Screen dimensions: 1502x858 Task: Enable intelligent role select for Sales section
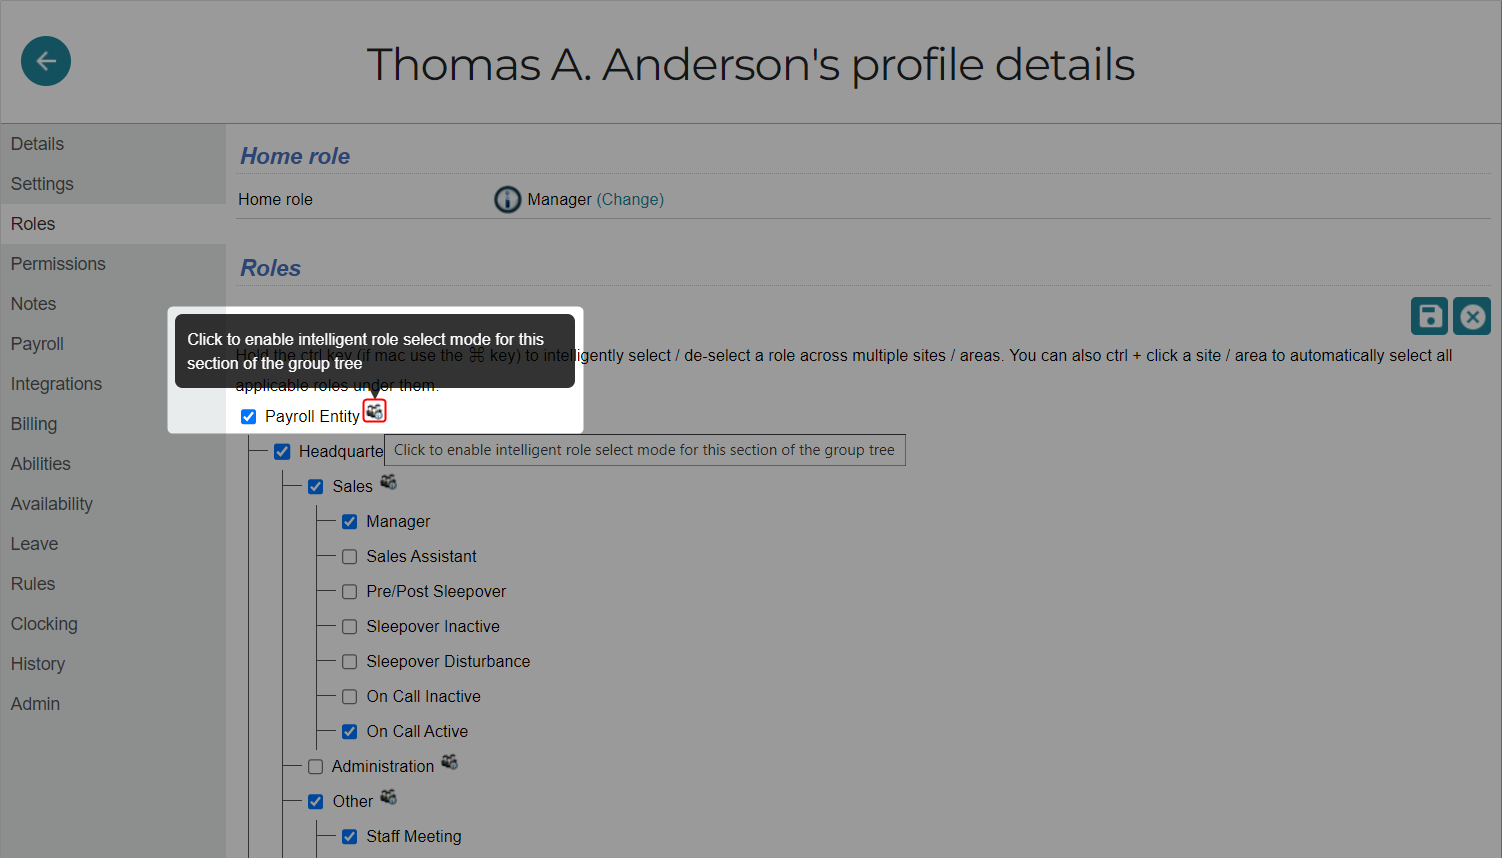click(389, 483)
